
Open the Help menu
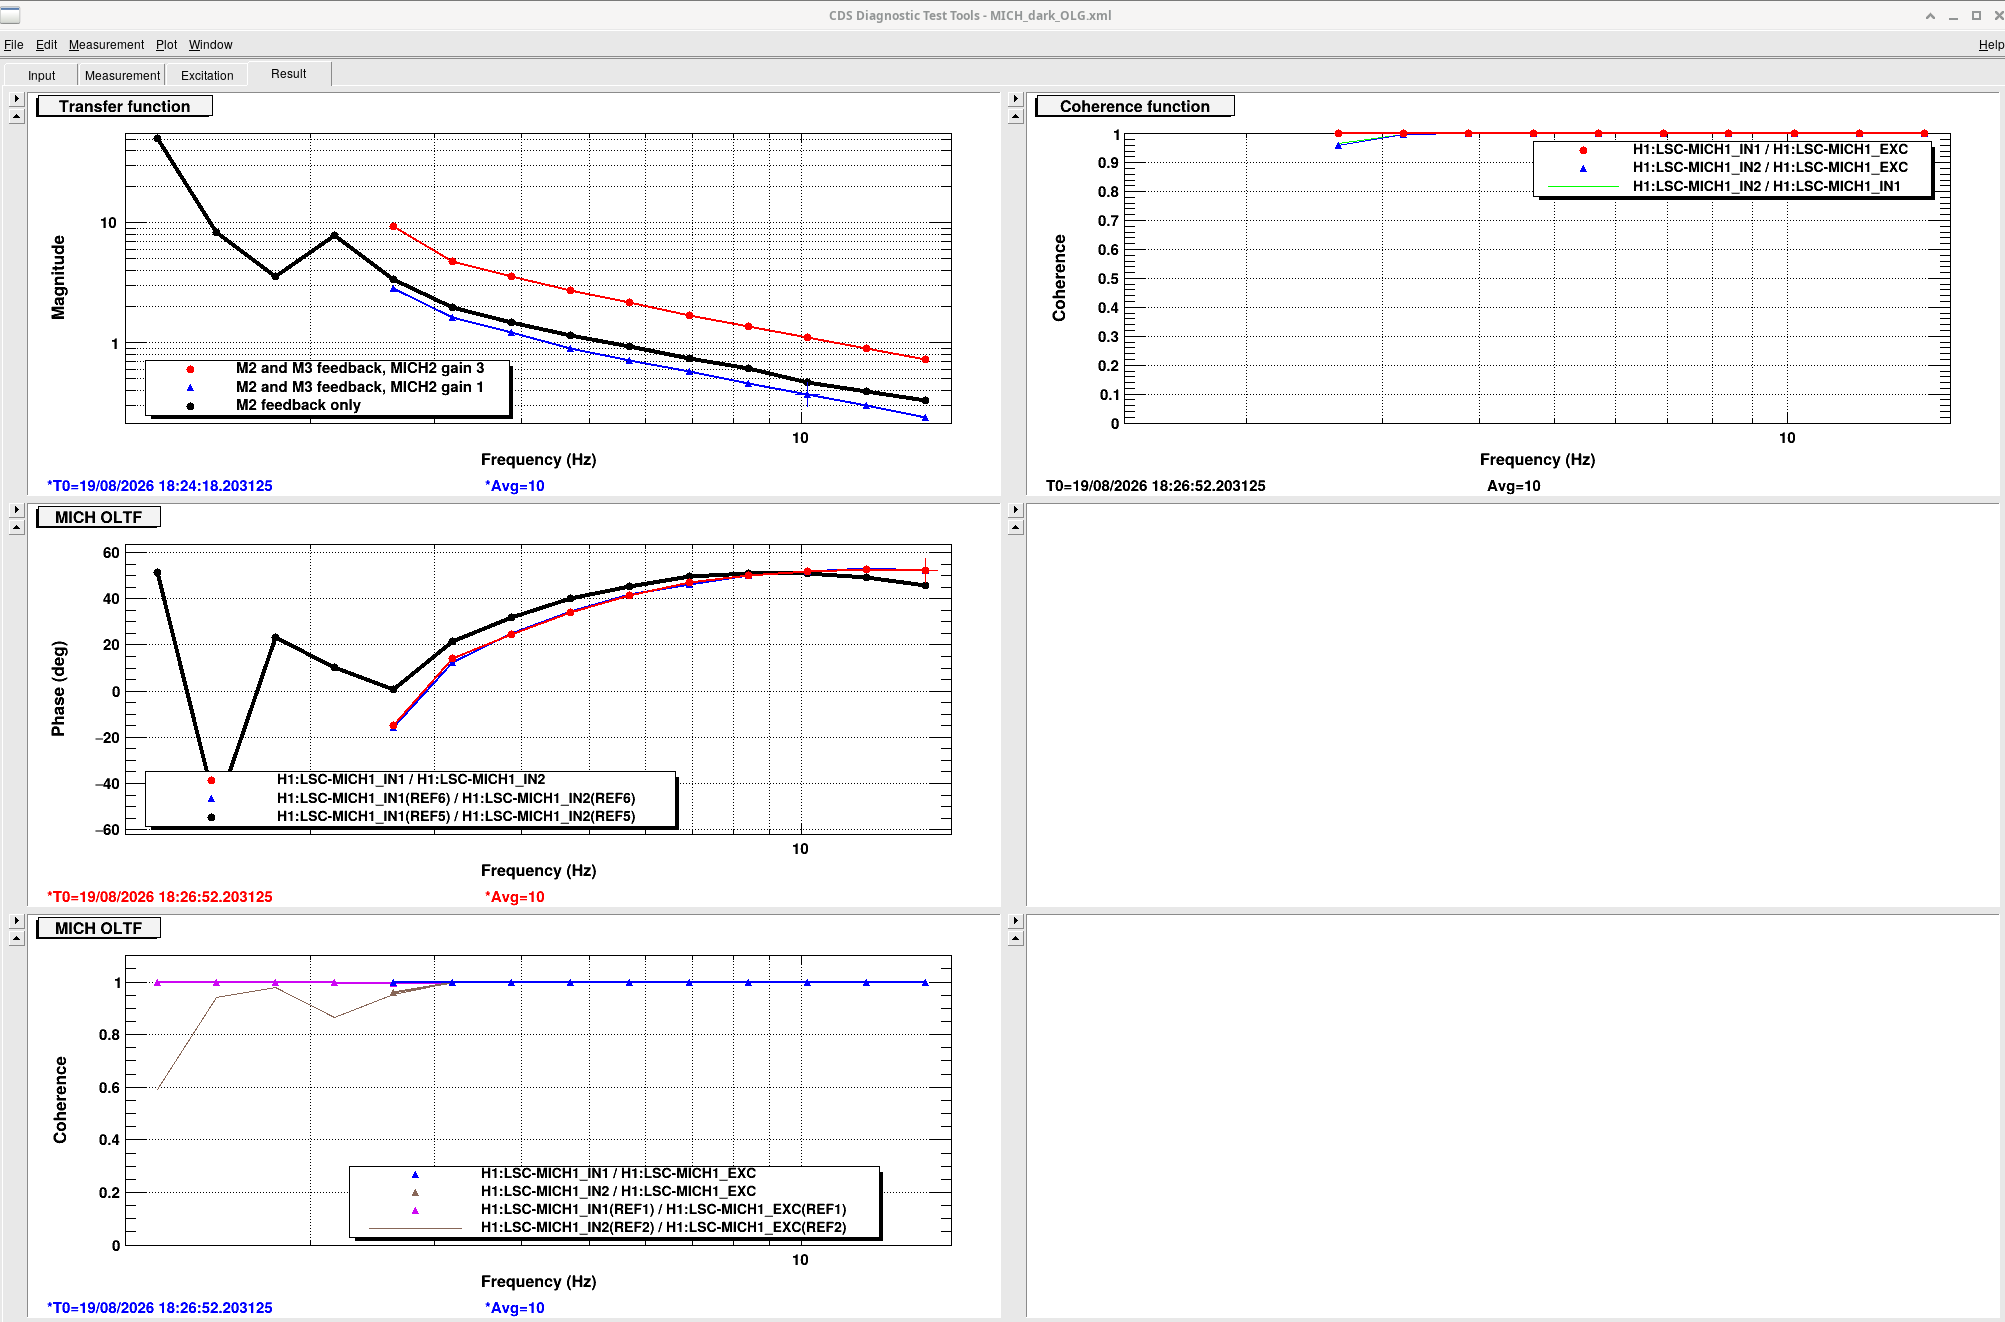click(1990, 45)
